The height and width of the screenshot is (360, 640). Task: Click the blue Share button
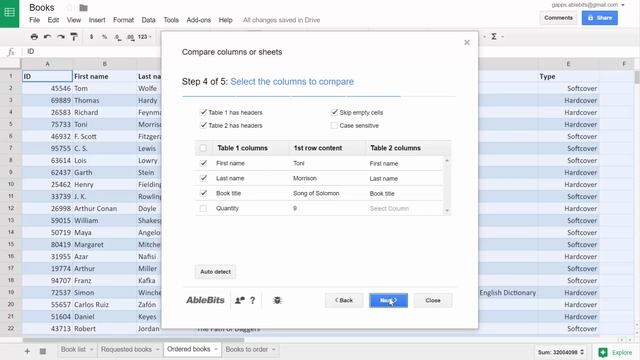click(600, 18)
